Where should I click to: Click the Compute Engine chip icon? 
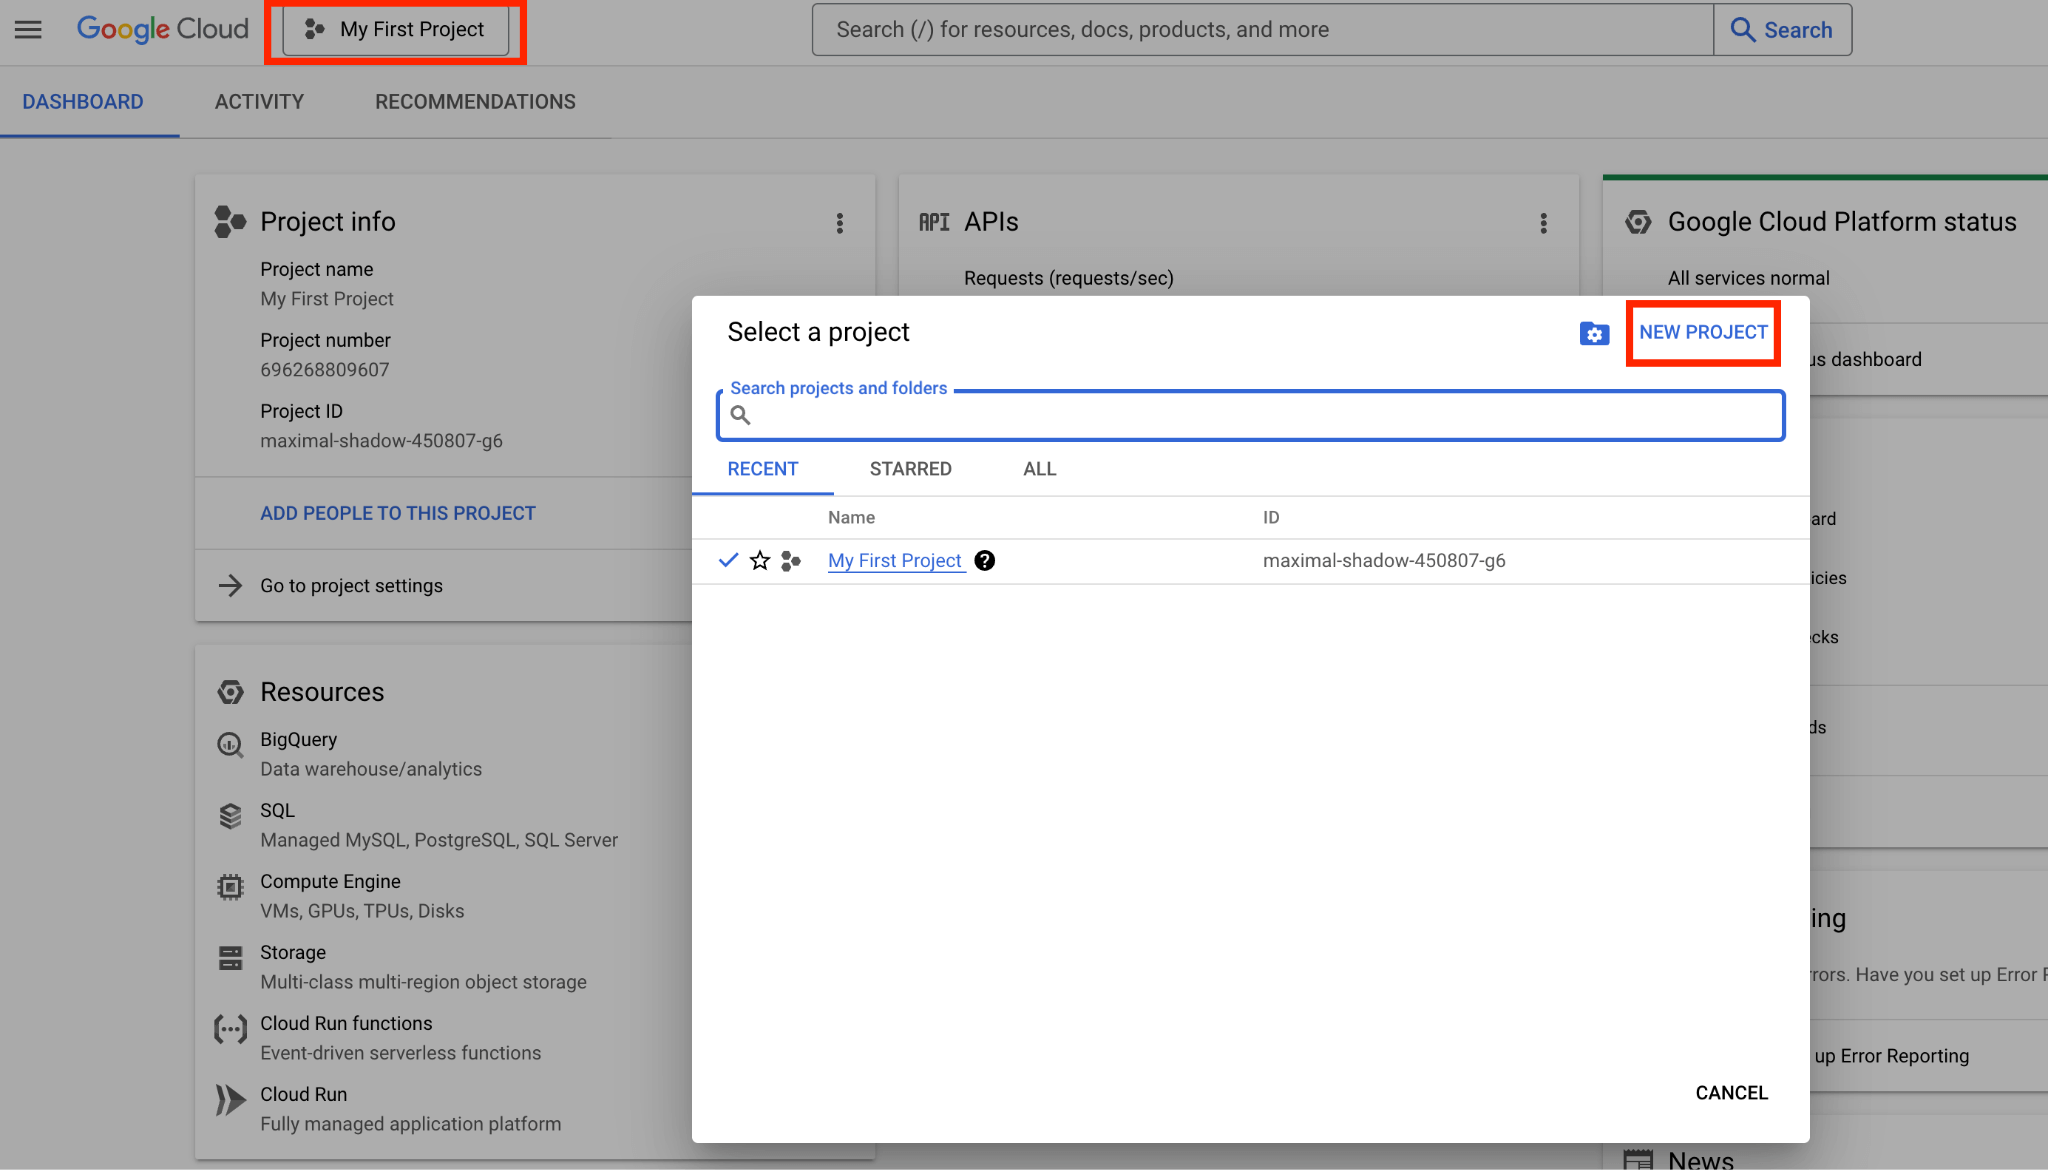click(230, 887)
